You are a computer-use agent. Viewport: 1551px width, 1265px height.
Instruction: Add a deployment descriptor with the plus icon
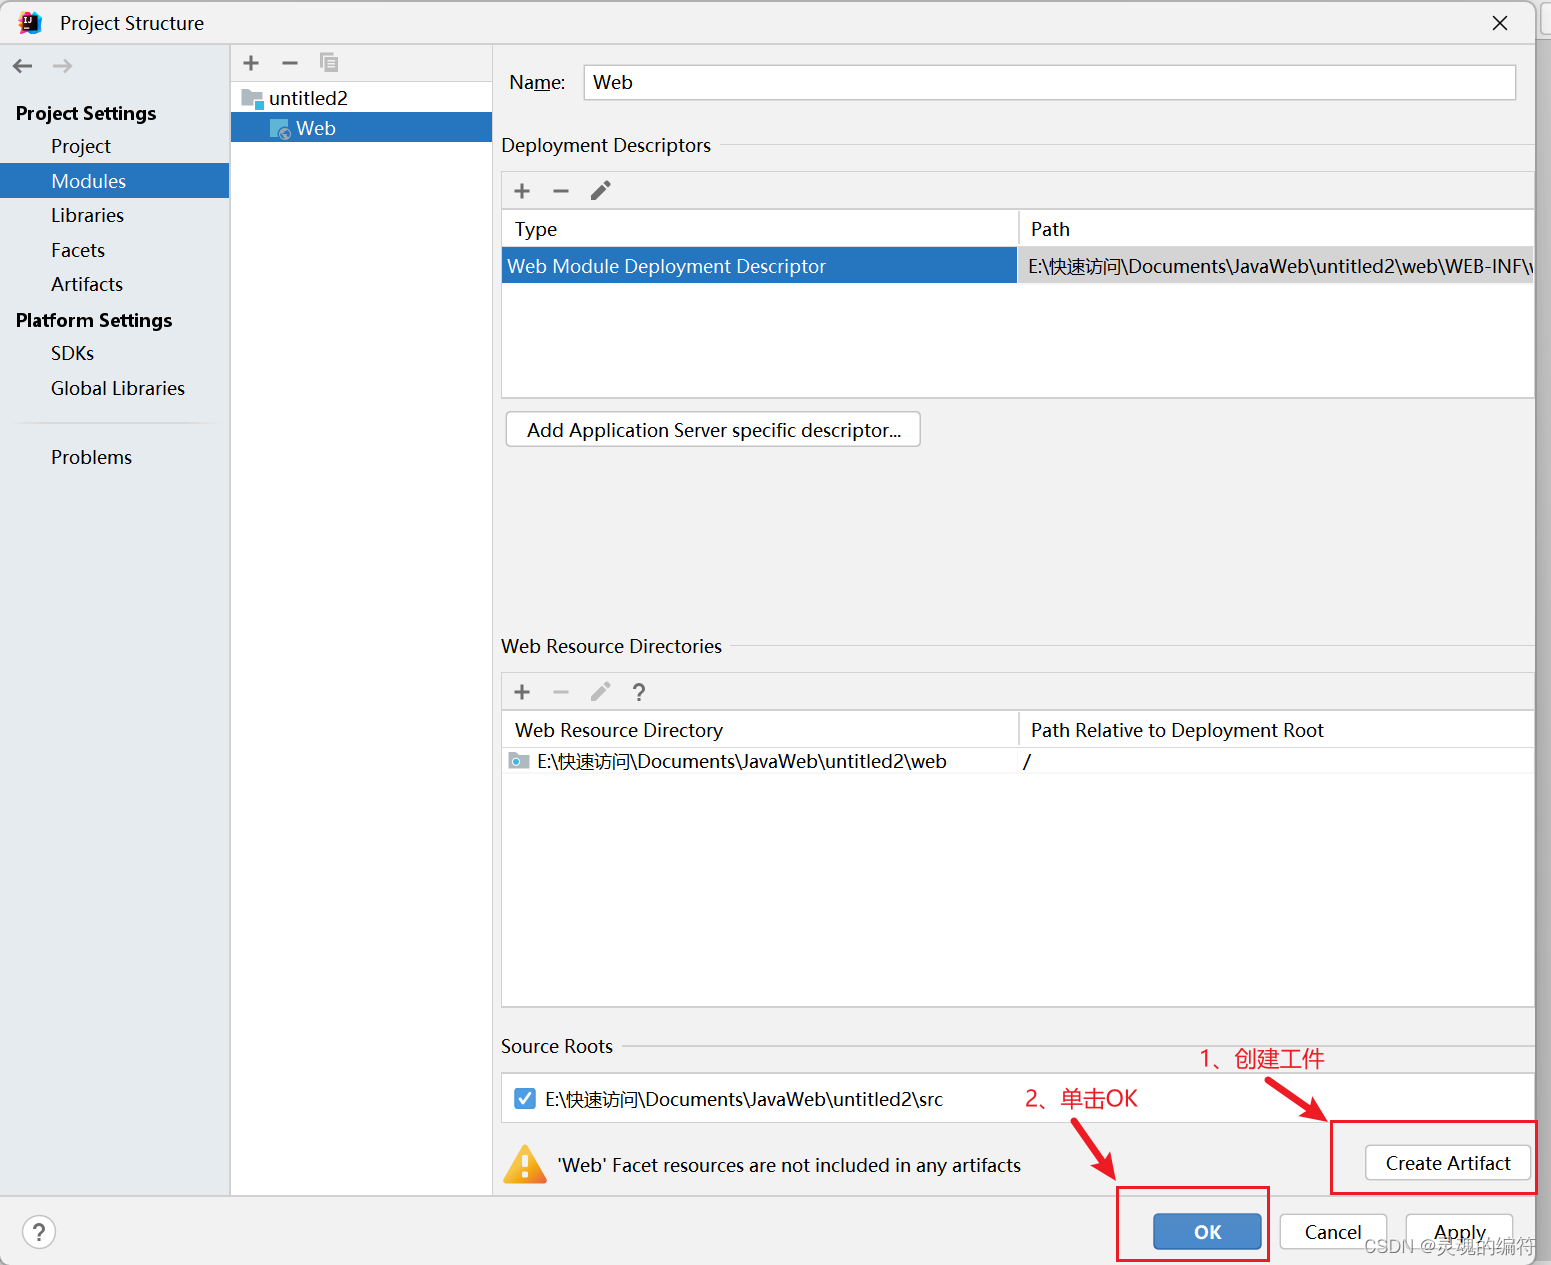(522, 191)
